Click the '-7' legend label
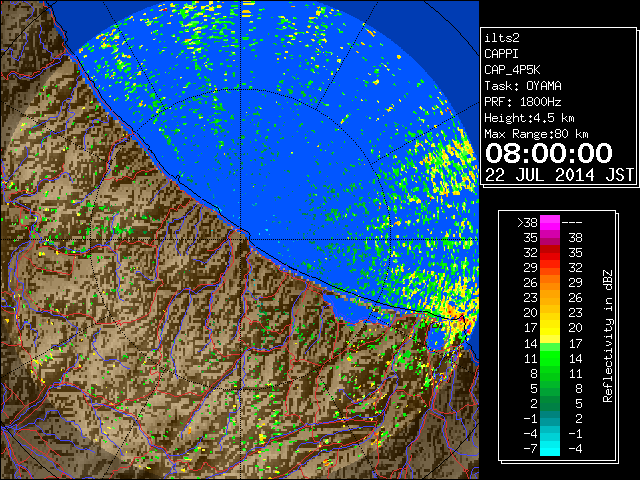The height and width of the screenshot is (480, 640). (530, 448)
